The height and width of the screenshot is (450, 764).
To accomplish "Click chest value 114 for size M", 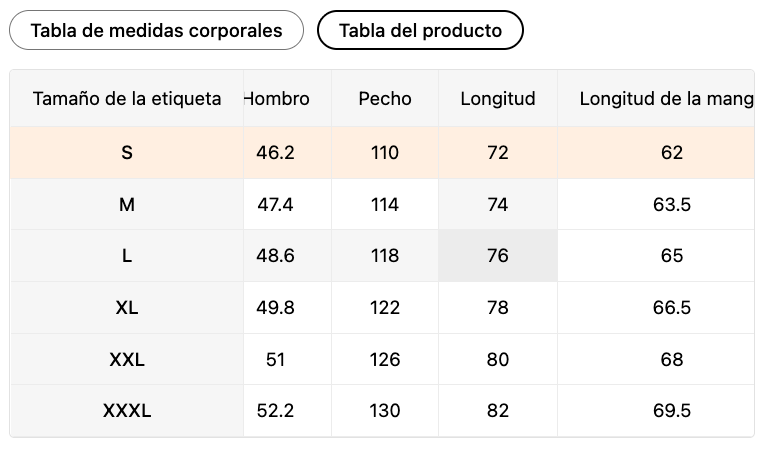I will coord(385,205).
